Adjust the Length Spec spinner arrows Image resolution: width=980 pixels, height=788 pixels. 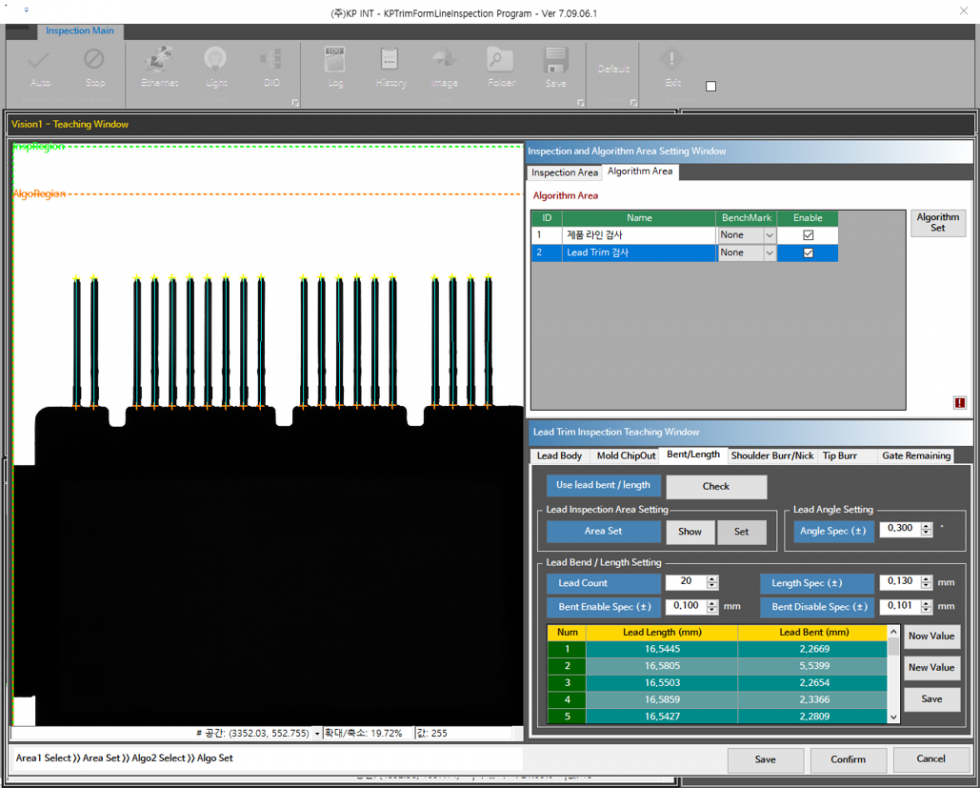pos(926,582)
